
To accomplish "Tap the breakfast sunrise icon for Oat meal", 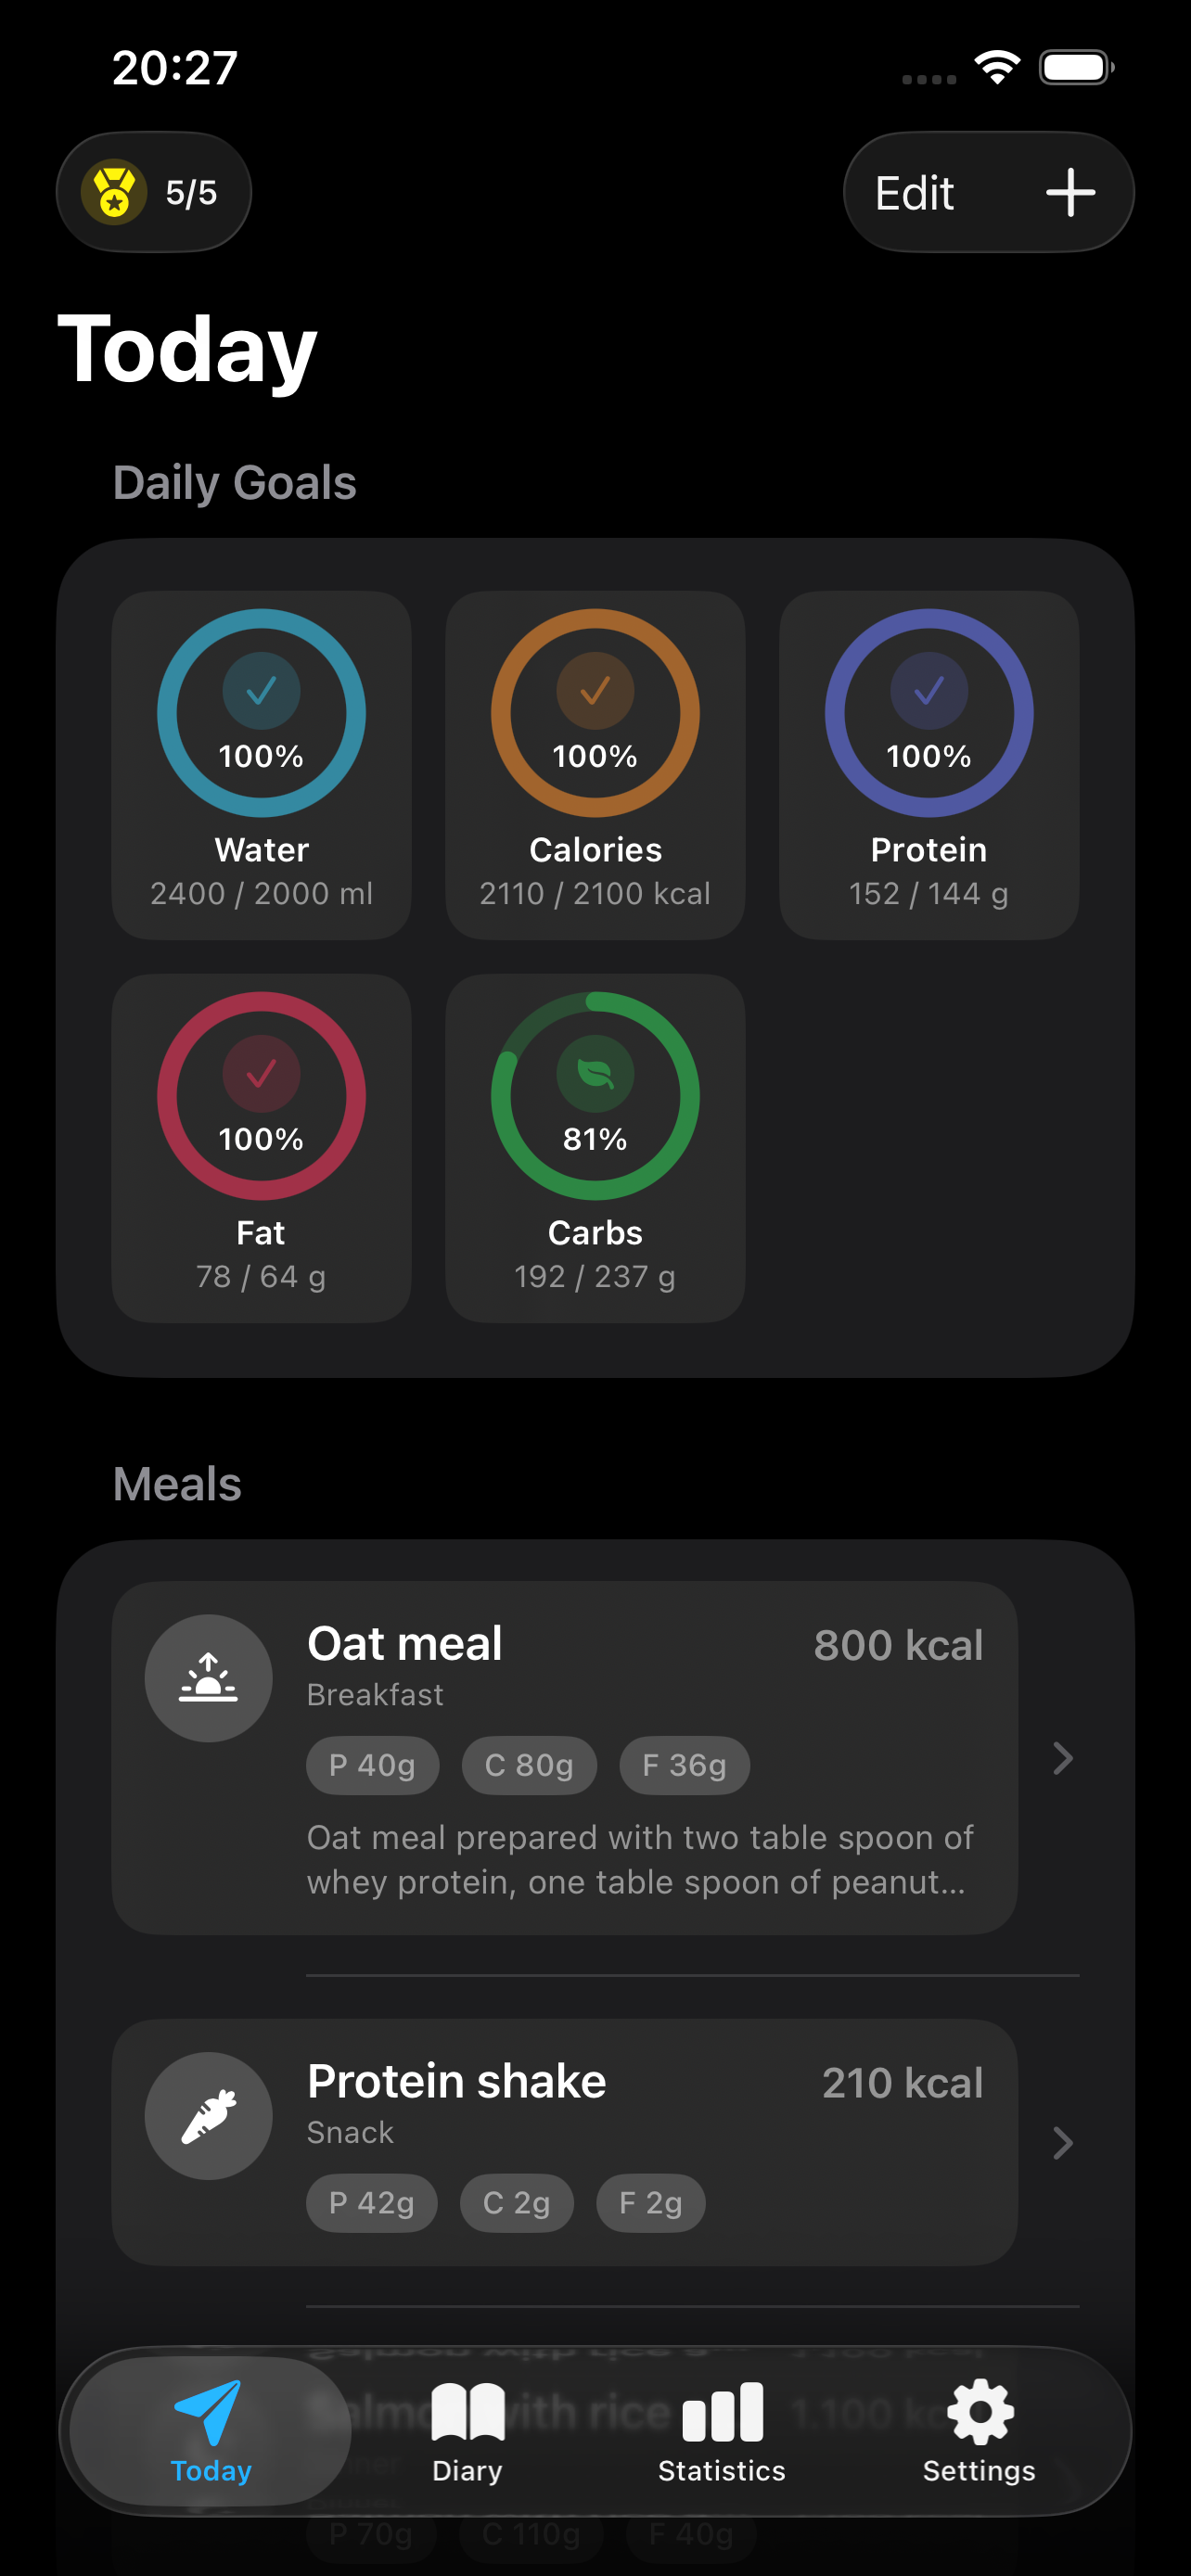I will tap(208, 1678).
